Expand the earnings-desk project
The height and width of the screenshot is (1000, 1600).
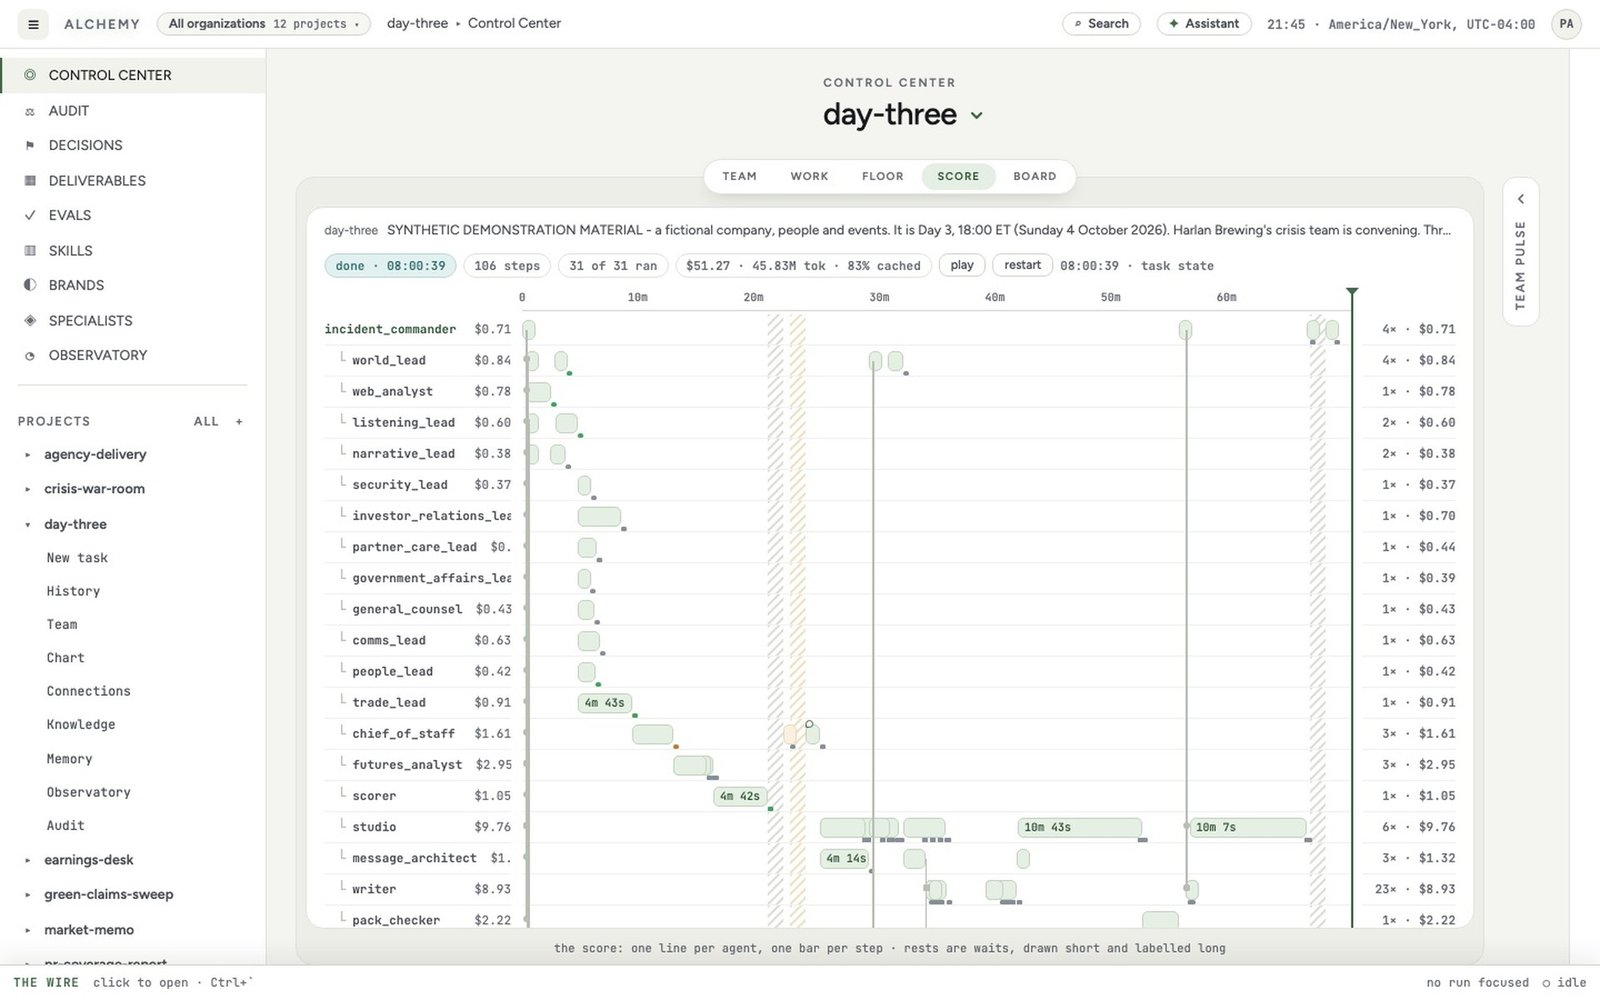[x=27, y=861]
